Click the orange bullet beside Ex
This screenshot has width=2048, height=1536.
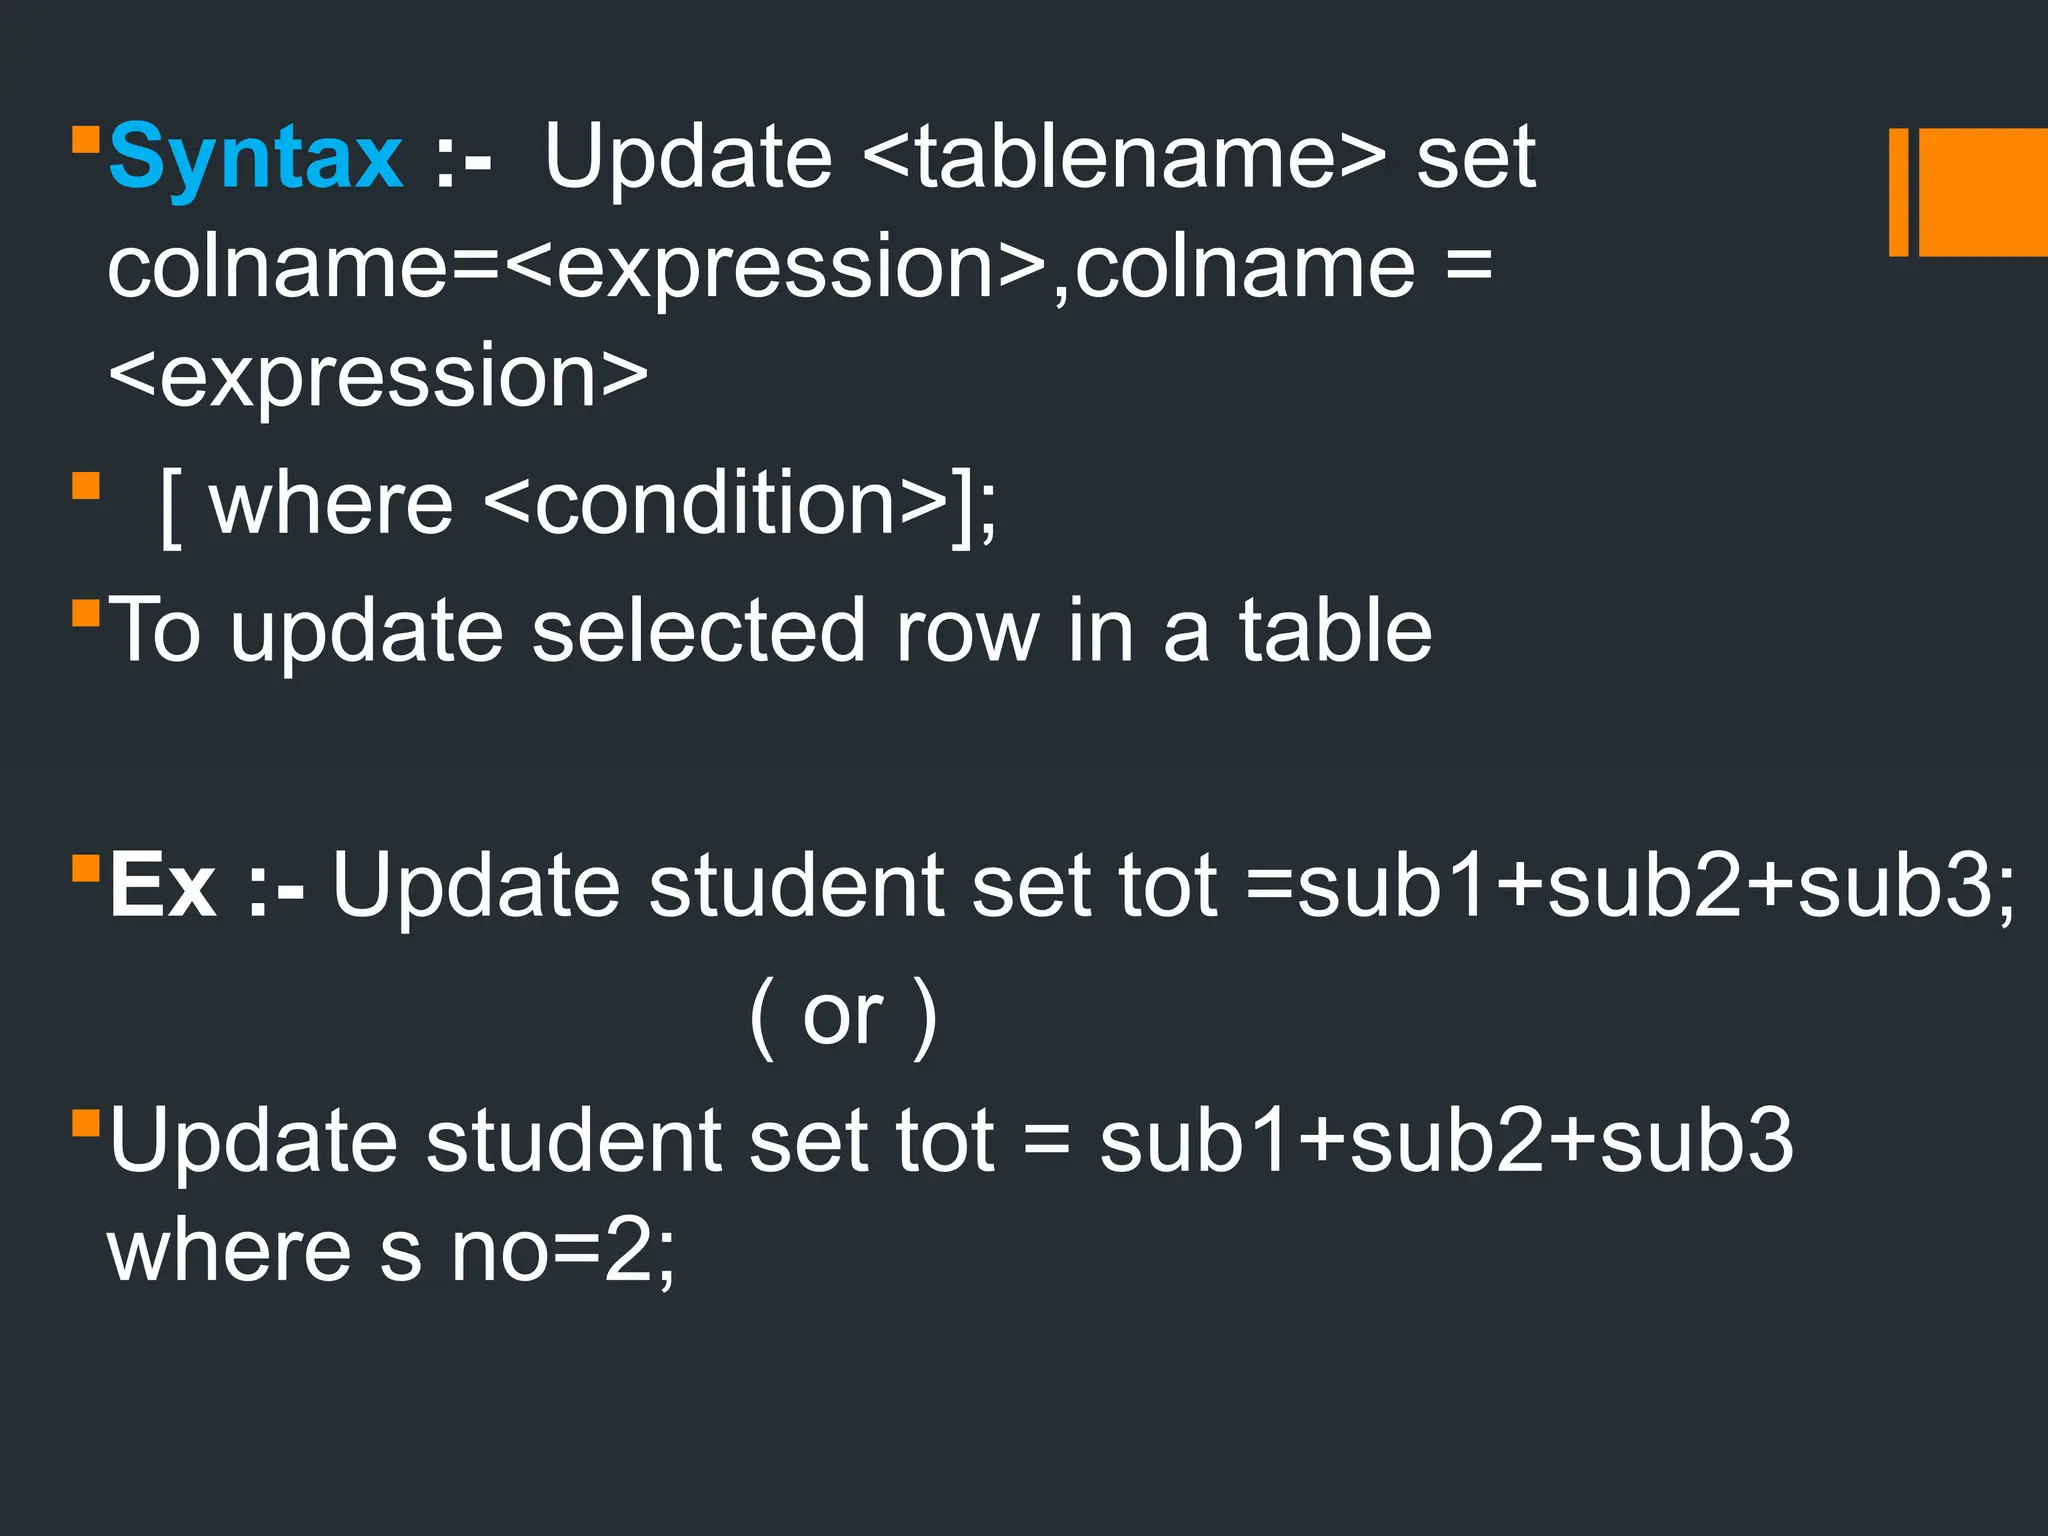click(86, 866)
